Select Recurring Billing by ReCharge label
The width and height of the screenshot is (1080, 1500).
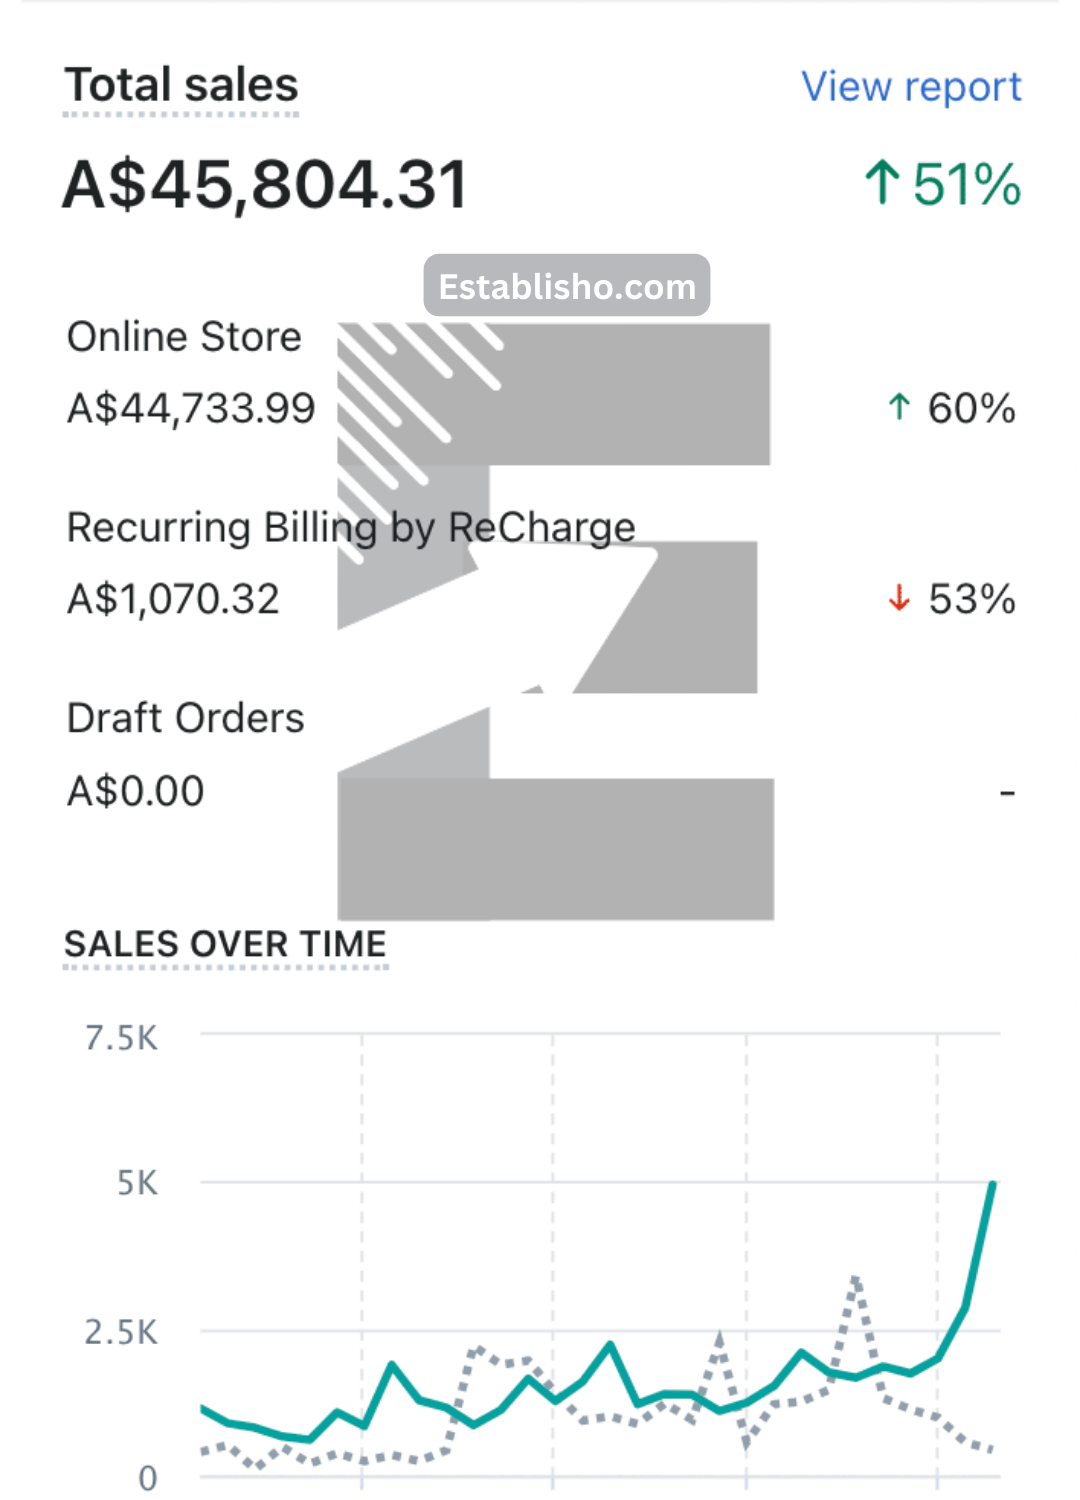351,527
